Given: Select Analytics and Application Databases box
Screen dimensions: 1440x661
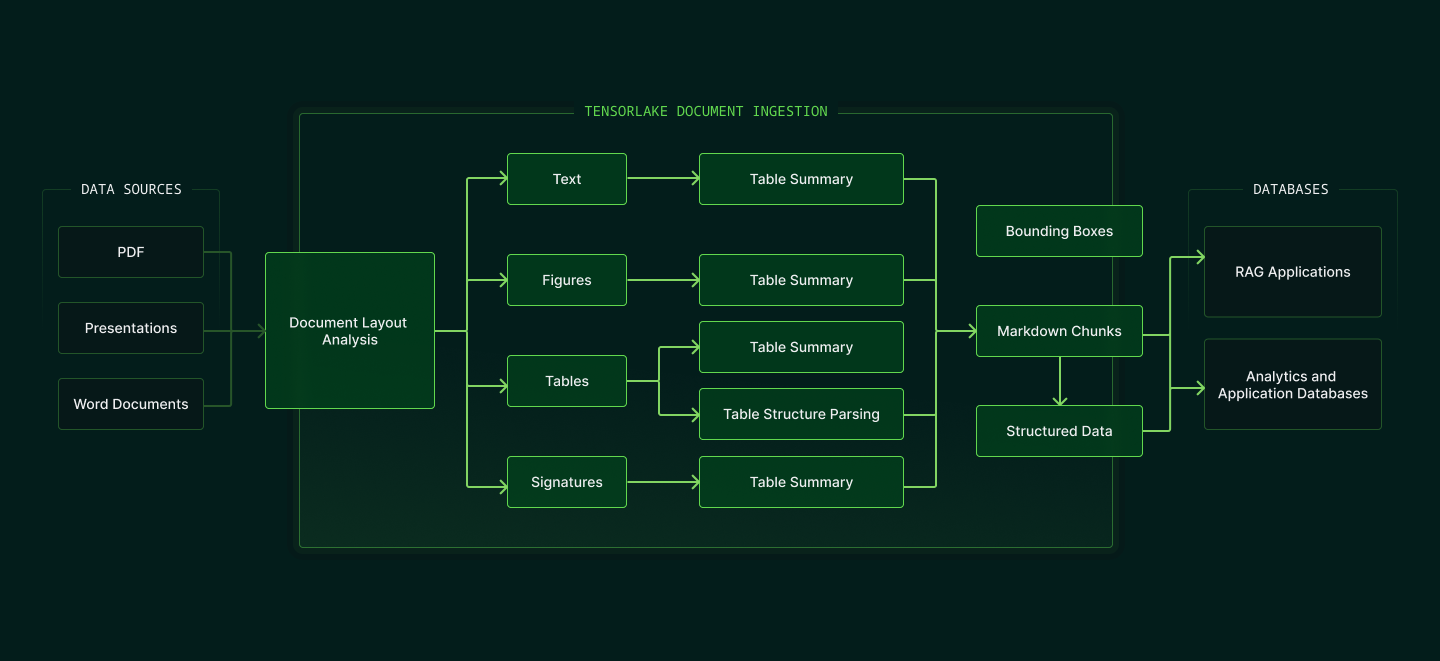Looking at the screenshot, I should click(1293, 385).
